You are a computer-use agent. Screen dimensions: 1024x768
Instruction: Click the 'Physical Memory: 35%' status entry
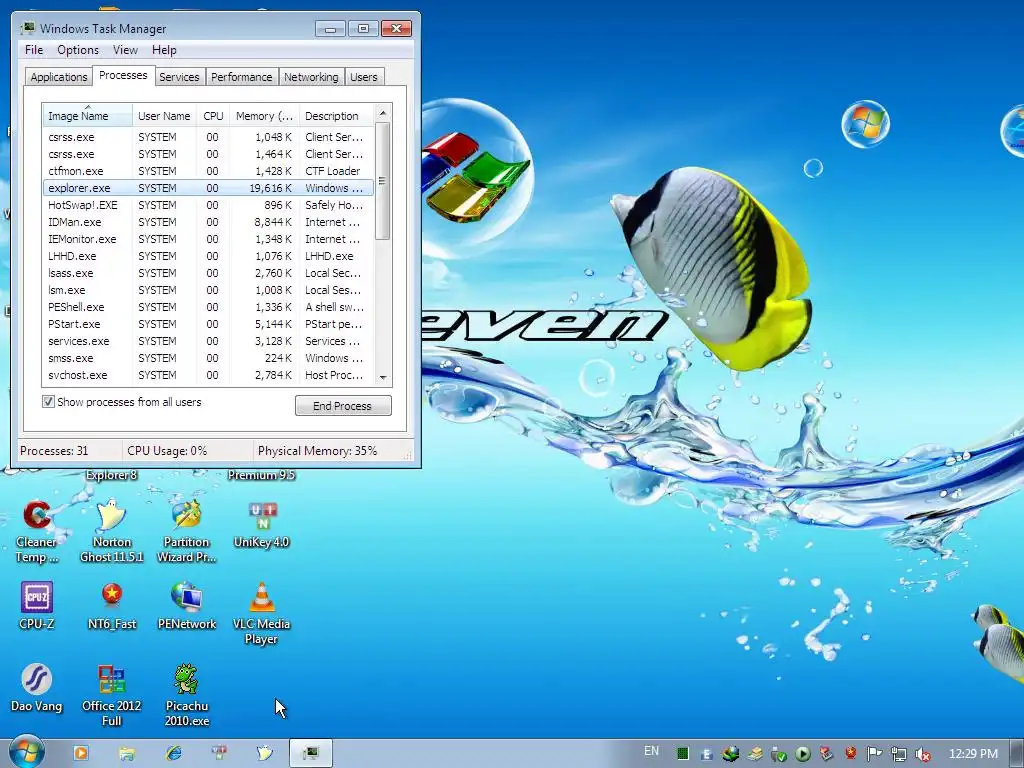(x=317, y=451)
